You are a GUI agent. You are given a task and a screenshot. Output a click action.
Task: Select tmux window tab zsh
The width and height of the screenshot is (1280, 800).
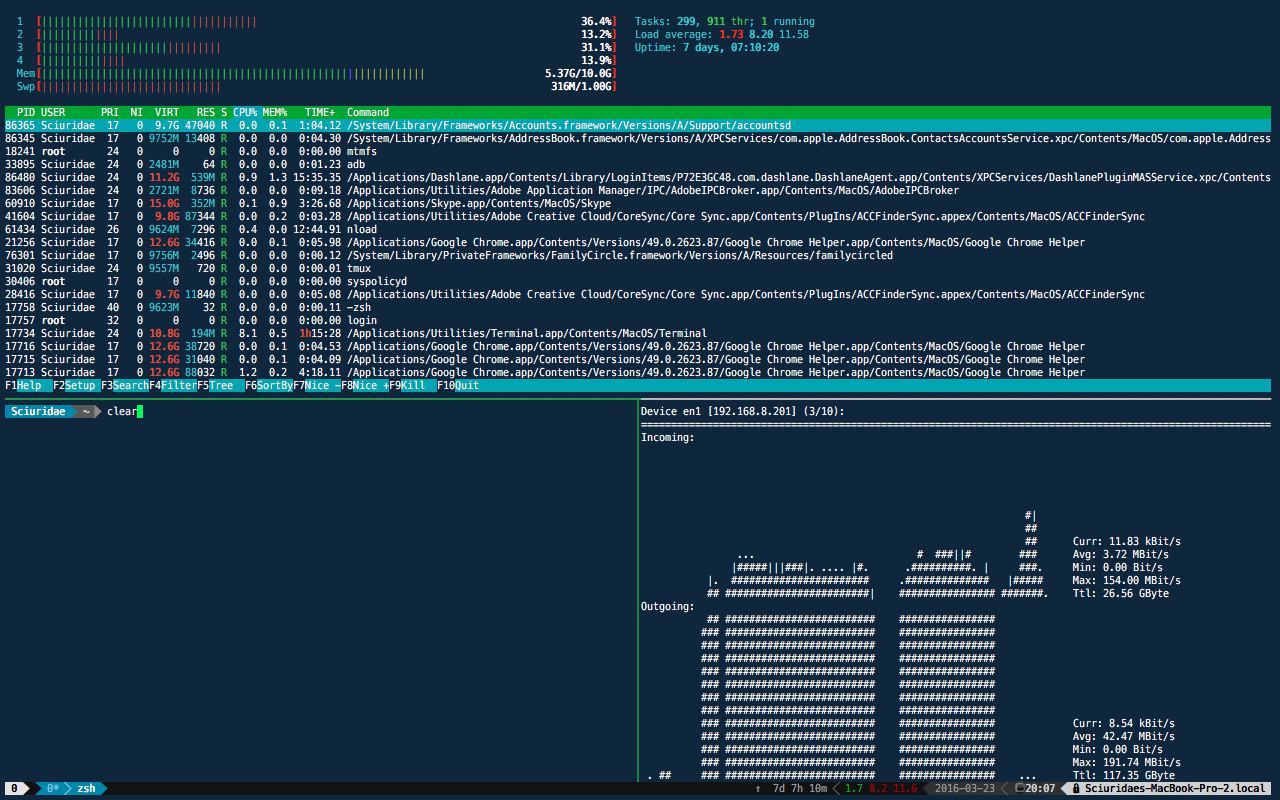coord(87,788)
